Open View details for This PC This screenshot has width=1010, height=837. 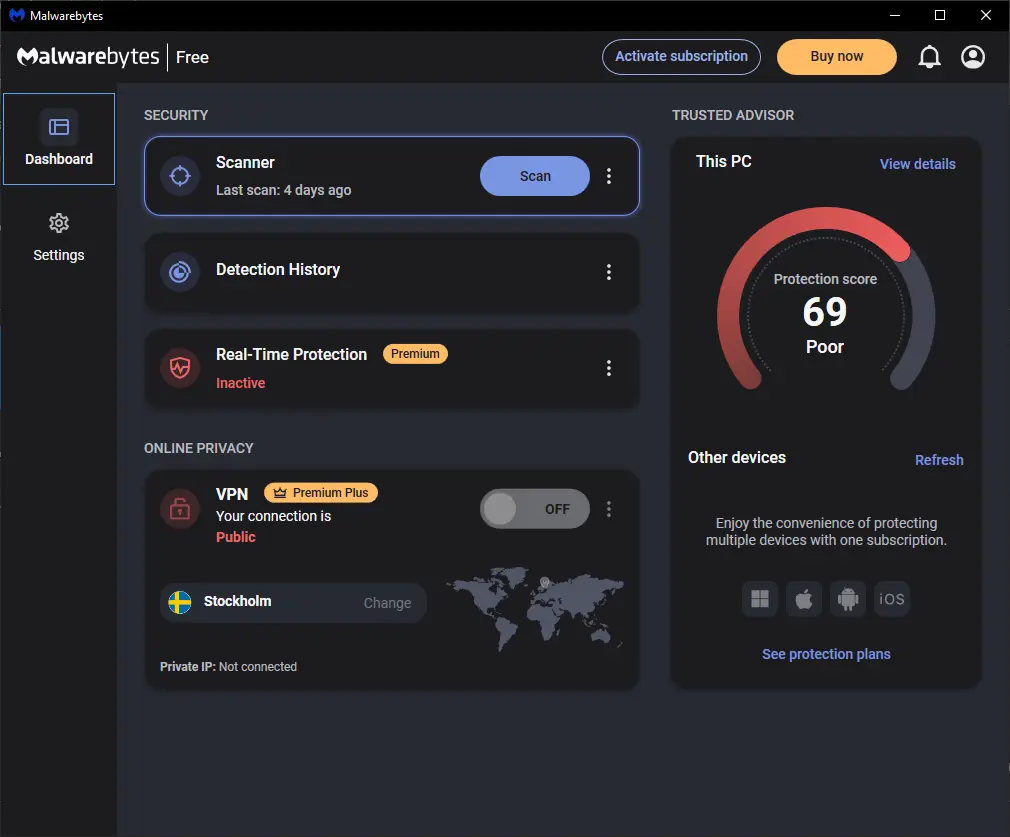point(917,164)
